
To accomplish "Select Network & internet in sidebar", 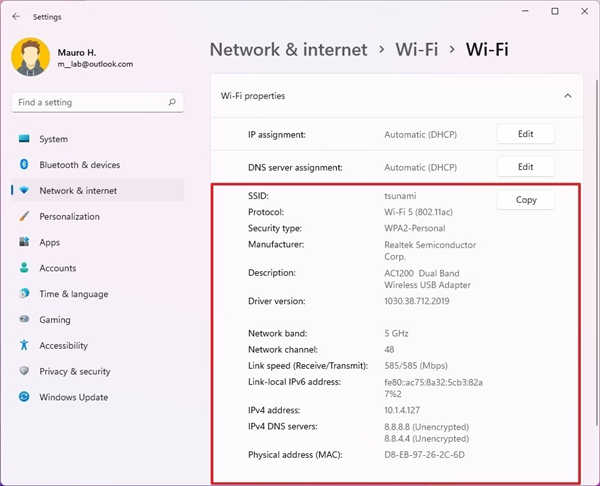I will pos(77,190).
